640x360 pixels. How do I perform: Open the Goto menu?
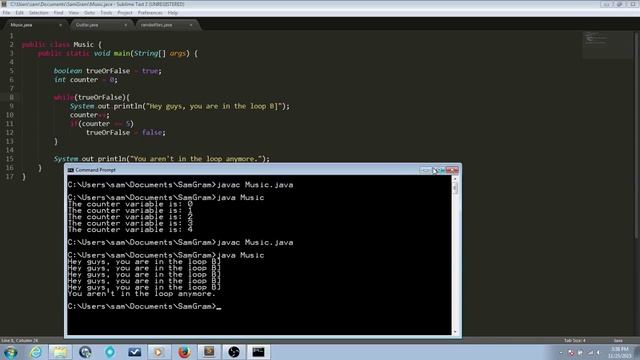tap(89, 13)
